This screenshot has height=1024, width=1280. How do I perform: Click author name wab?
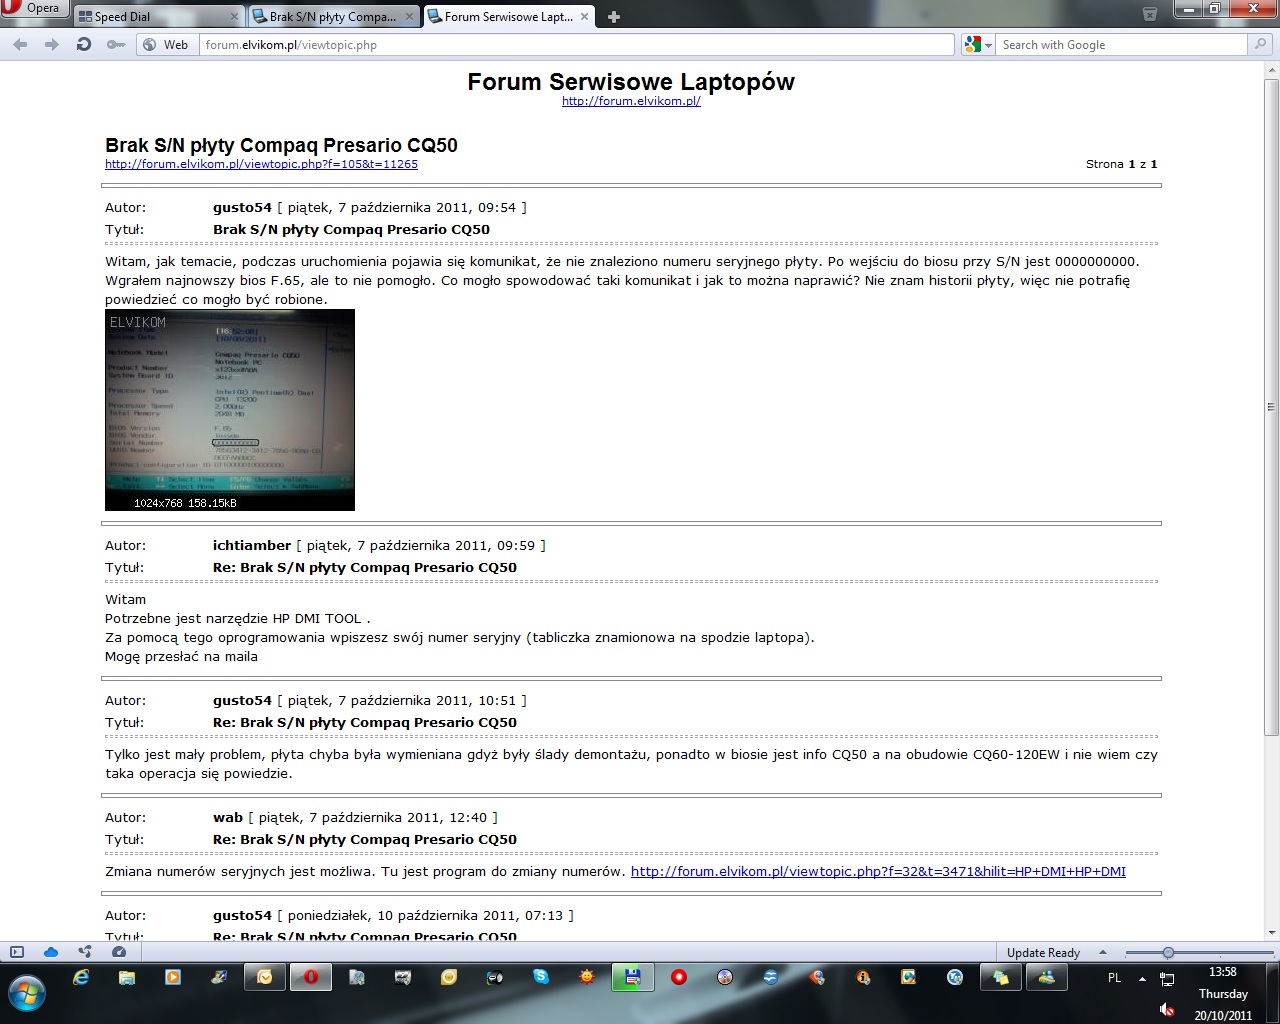[228, 817]
